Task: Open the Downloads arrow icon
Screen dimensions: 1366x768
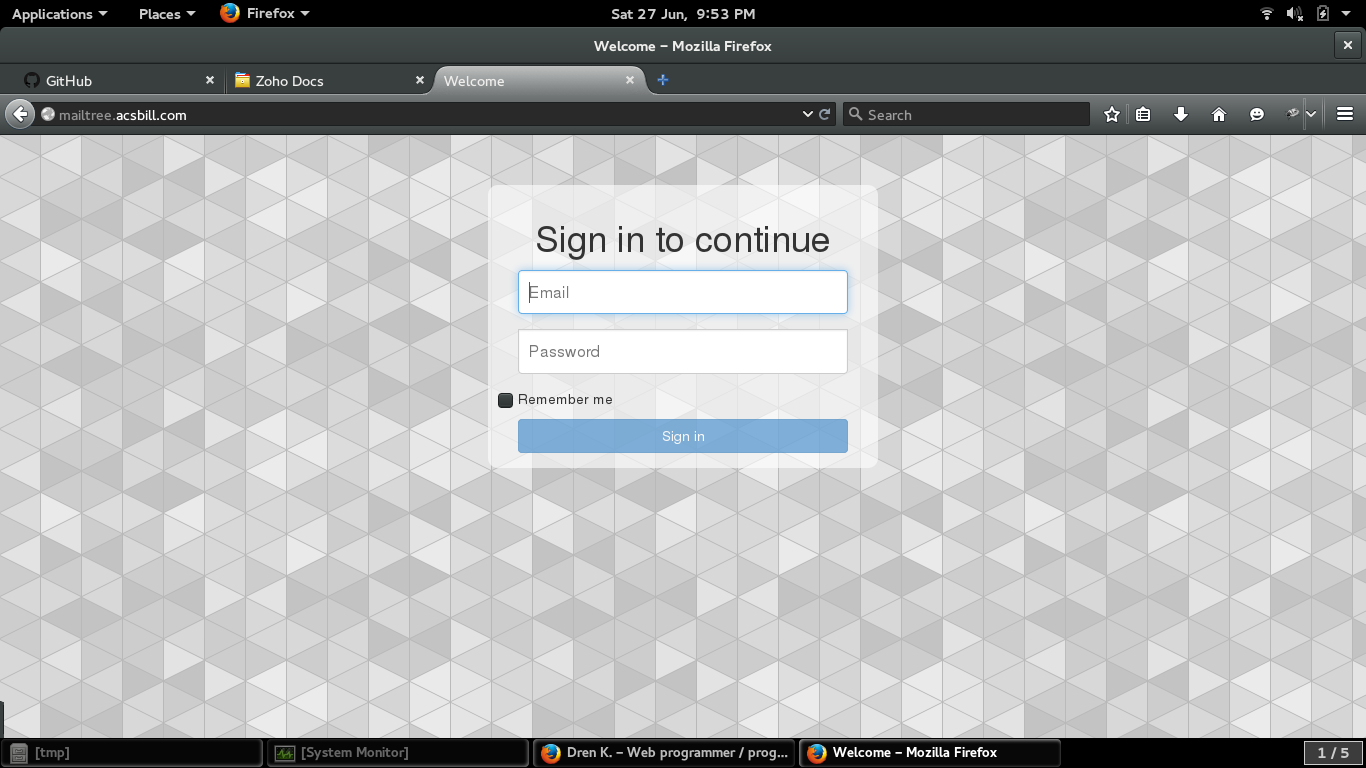Action: pyautogui.click(x=1181, y=115)
